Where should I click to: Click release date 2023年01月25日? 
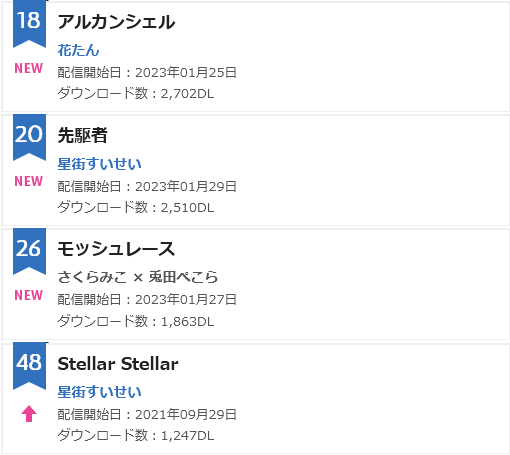(x=186, y=72)
